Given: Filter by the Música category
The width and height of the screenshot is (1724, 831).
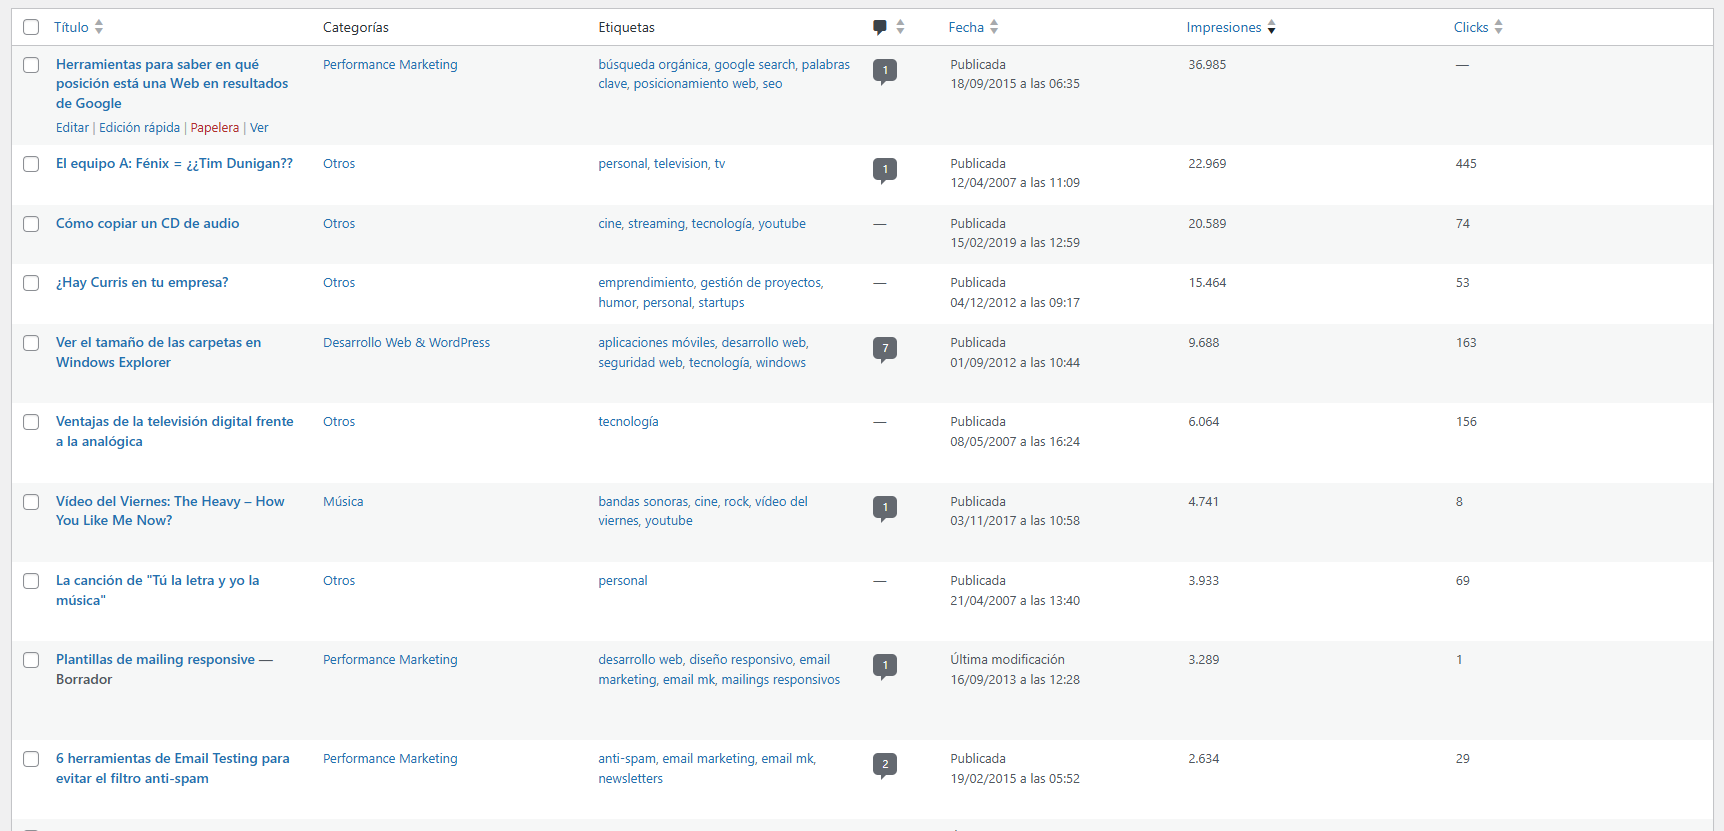Looking at the screenshot, I should click(343, 502).
